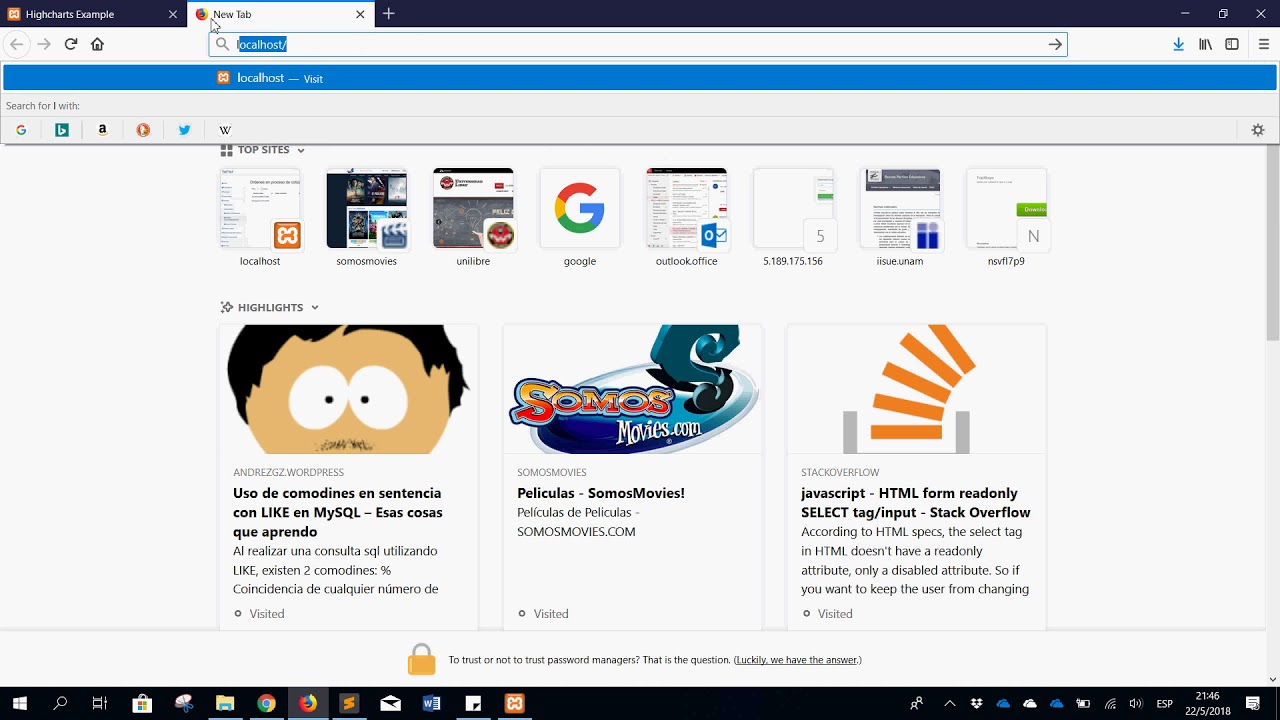1280x720 pixels.
Task: Open search settings gear icon
Action: (x=1258, y=130)
